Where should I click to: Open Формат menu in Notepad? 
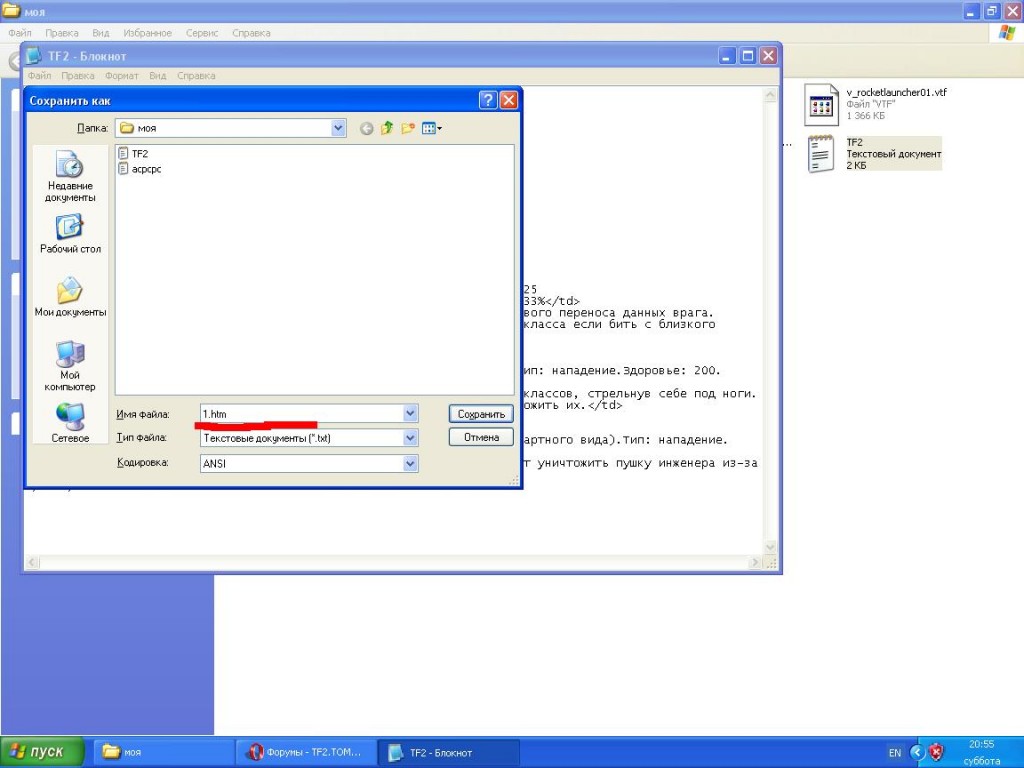[x=121, y=76]
